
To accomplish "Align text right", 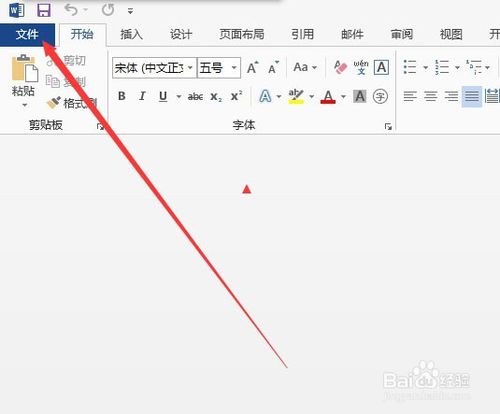I will [451, 97].
